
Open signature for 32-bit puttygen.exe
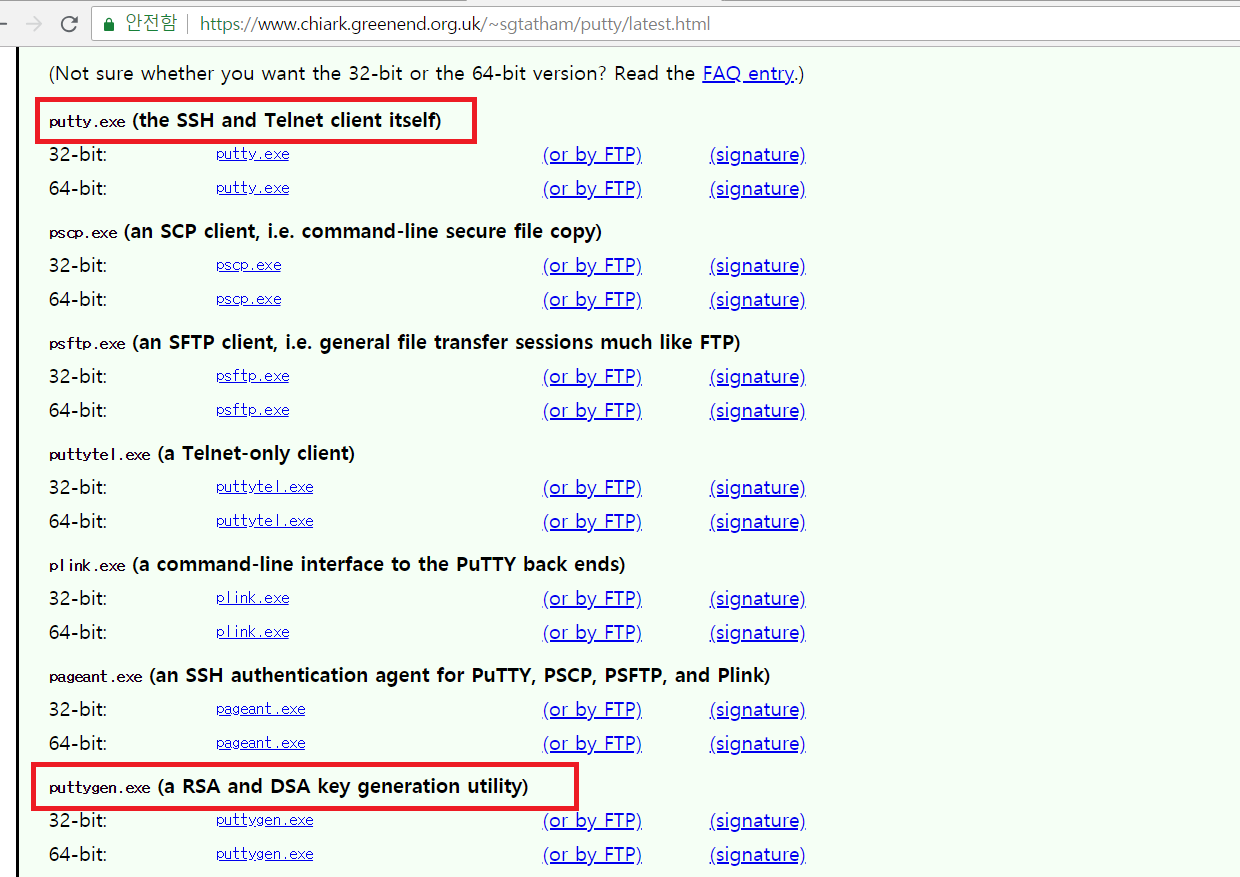coord(757,821)
